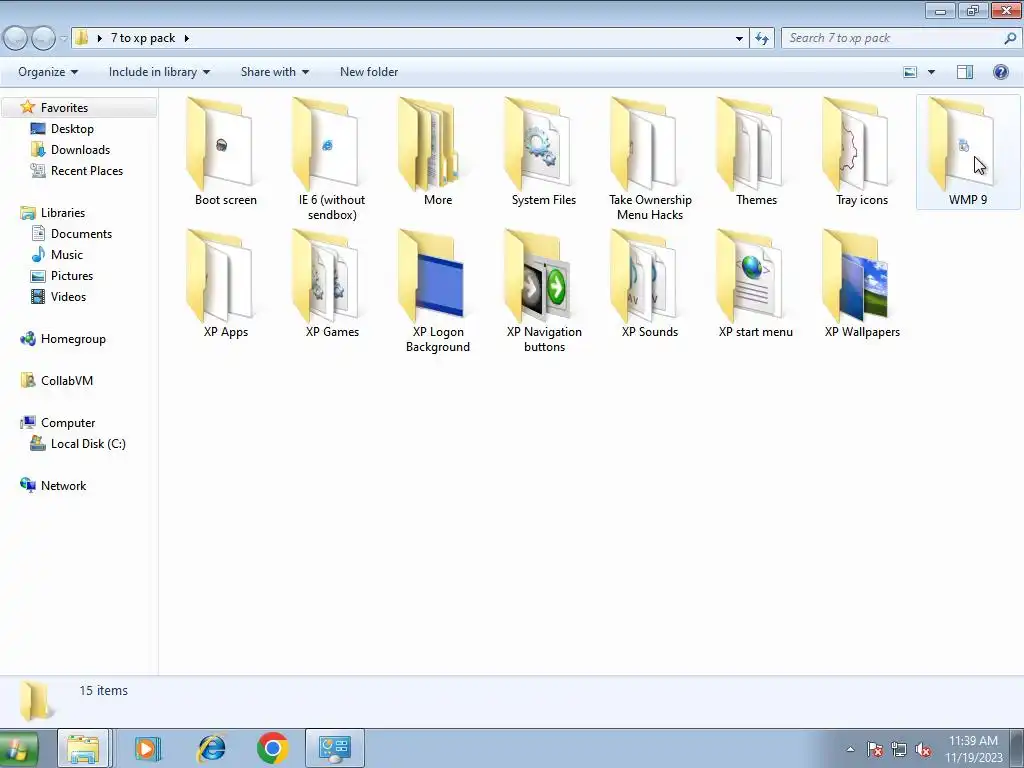
Task: Select the Themes folder
Action: [x=756, y=152]
